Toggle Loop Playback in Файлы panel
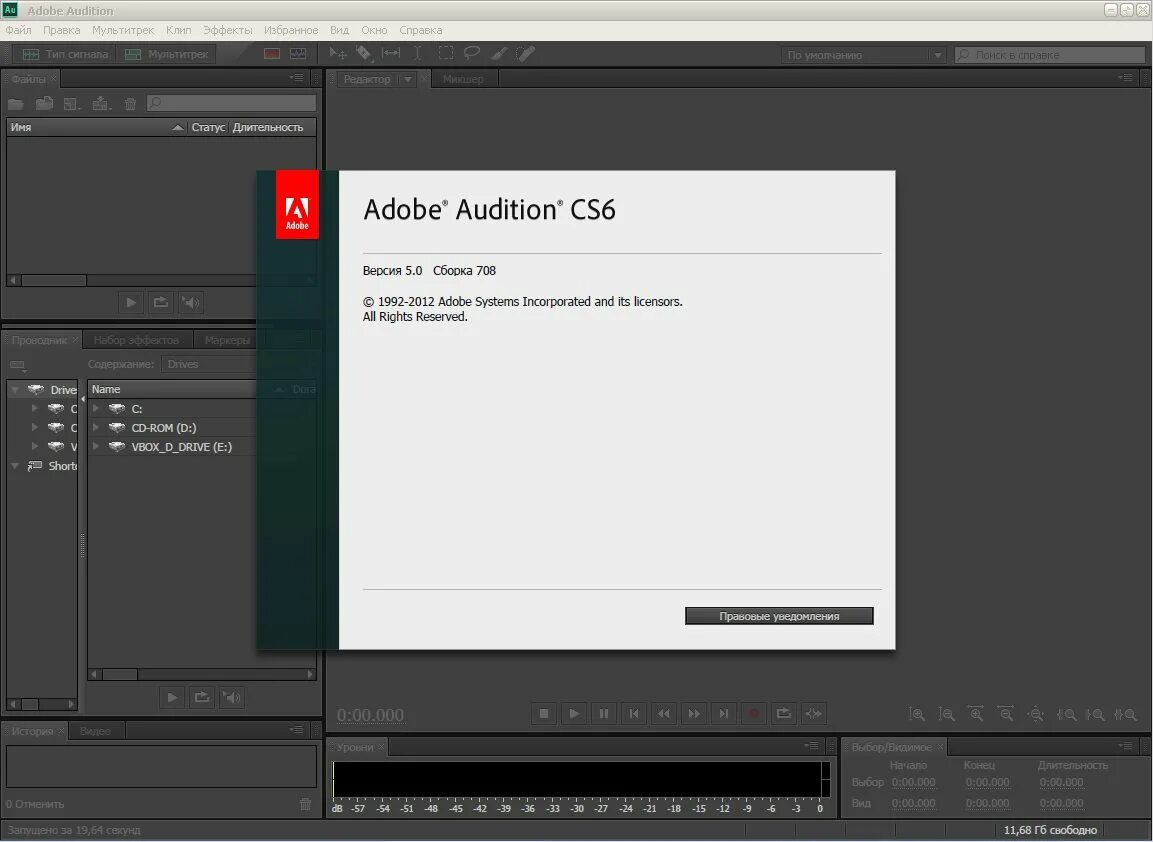The width and height of the screenshot is (1153, 842). click(160, 302)
